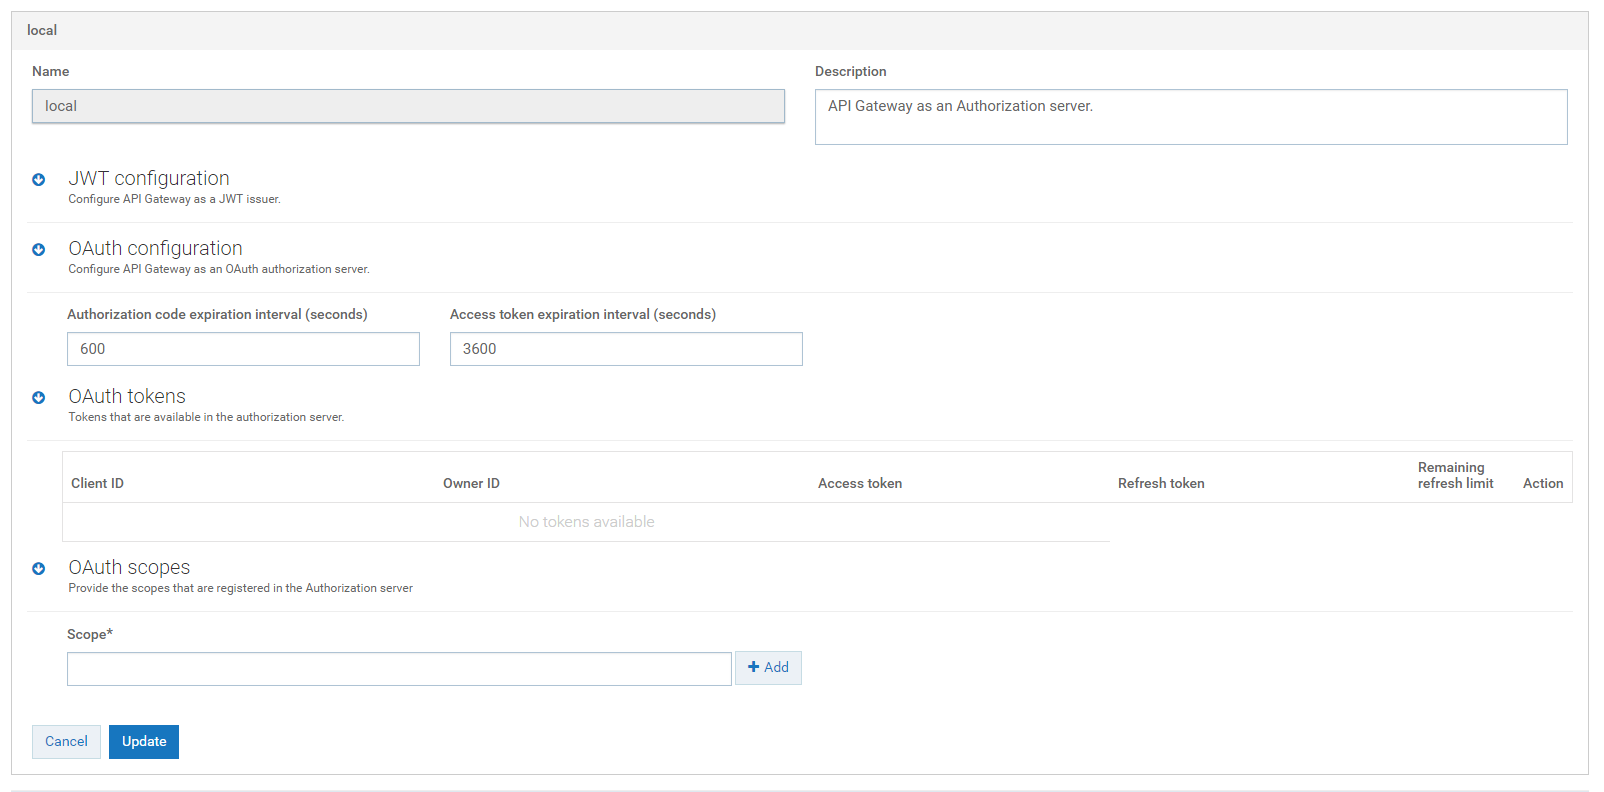The height and width of the screenshot is (792, 1604).
Task: Focus the Name field containing local
Action: pos(408,107)
